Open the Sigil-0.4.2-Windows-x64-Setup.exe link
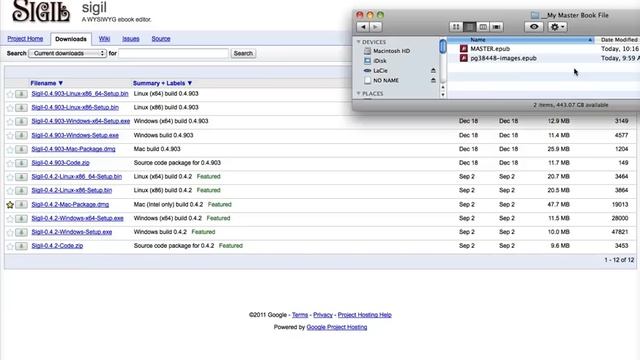Viewport: 640px width, 360px height. tap(78, 218)
